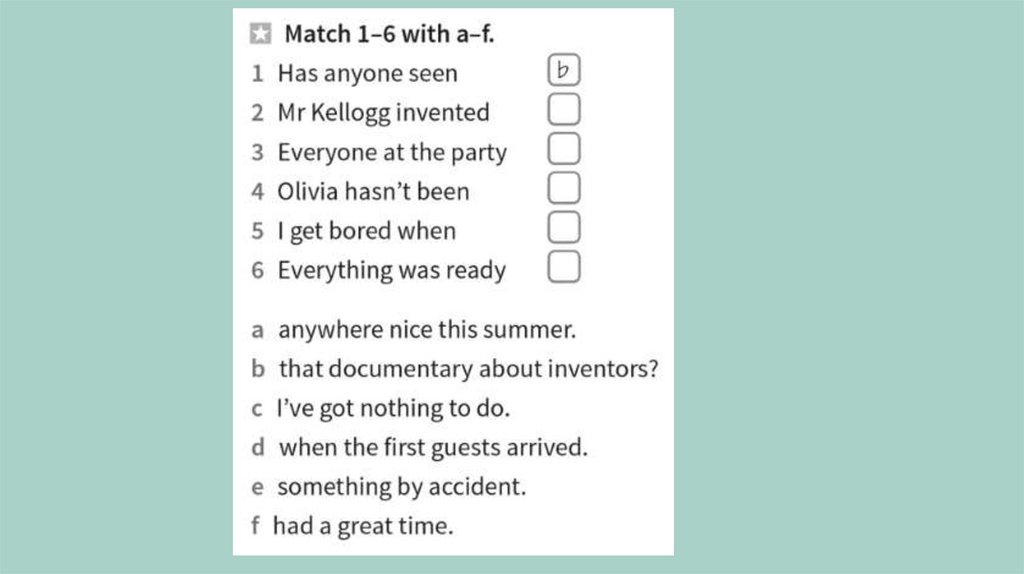Mark the box next to 'Everything was ready'
Image resolution: width=1024 pixels, height=574 pixels.
click(564, 268)
